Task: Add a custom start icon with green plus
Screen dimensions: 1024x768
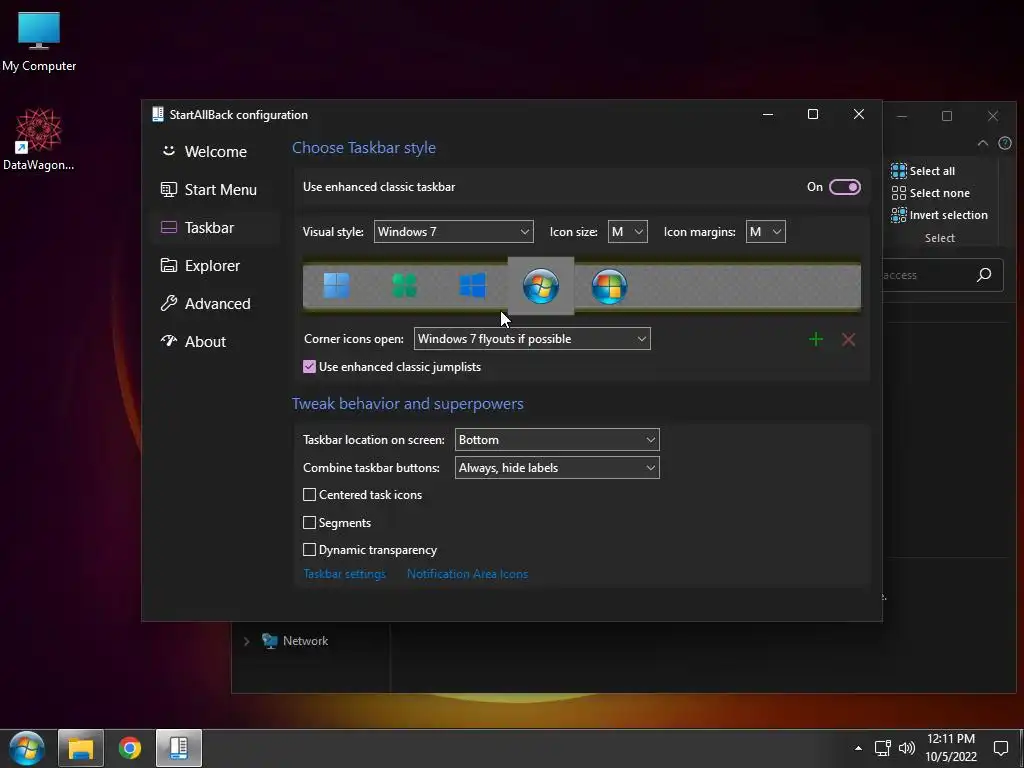Action: coord(816,339)
